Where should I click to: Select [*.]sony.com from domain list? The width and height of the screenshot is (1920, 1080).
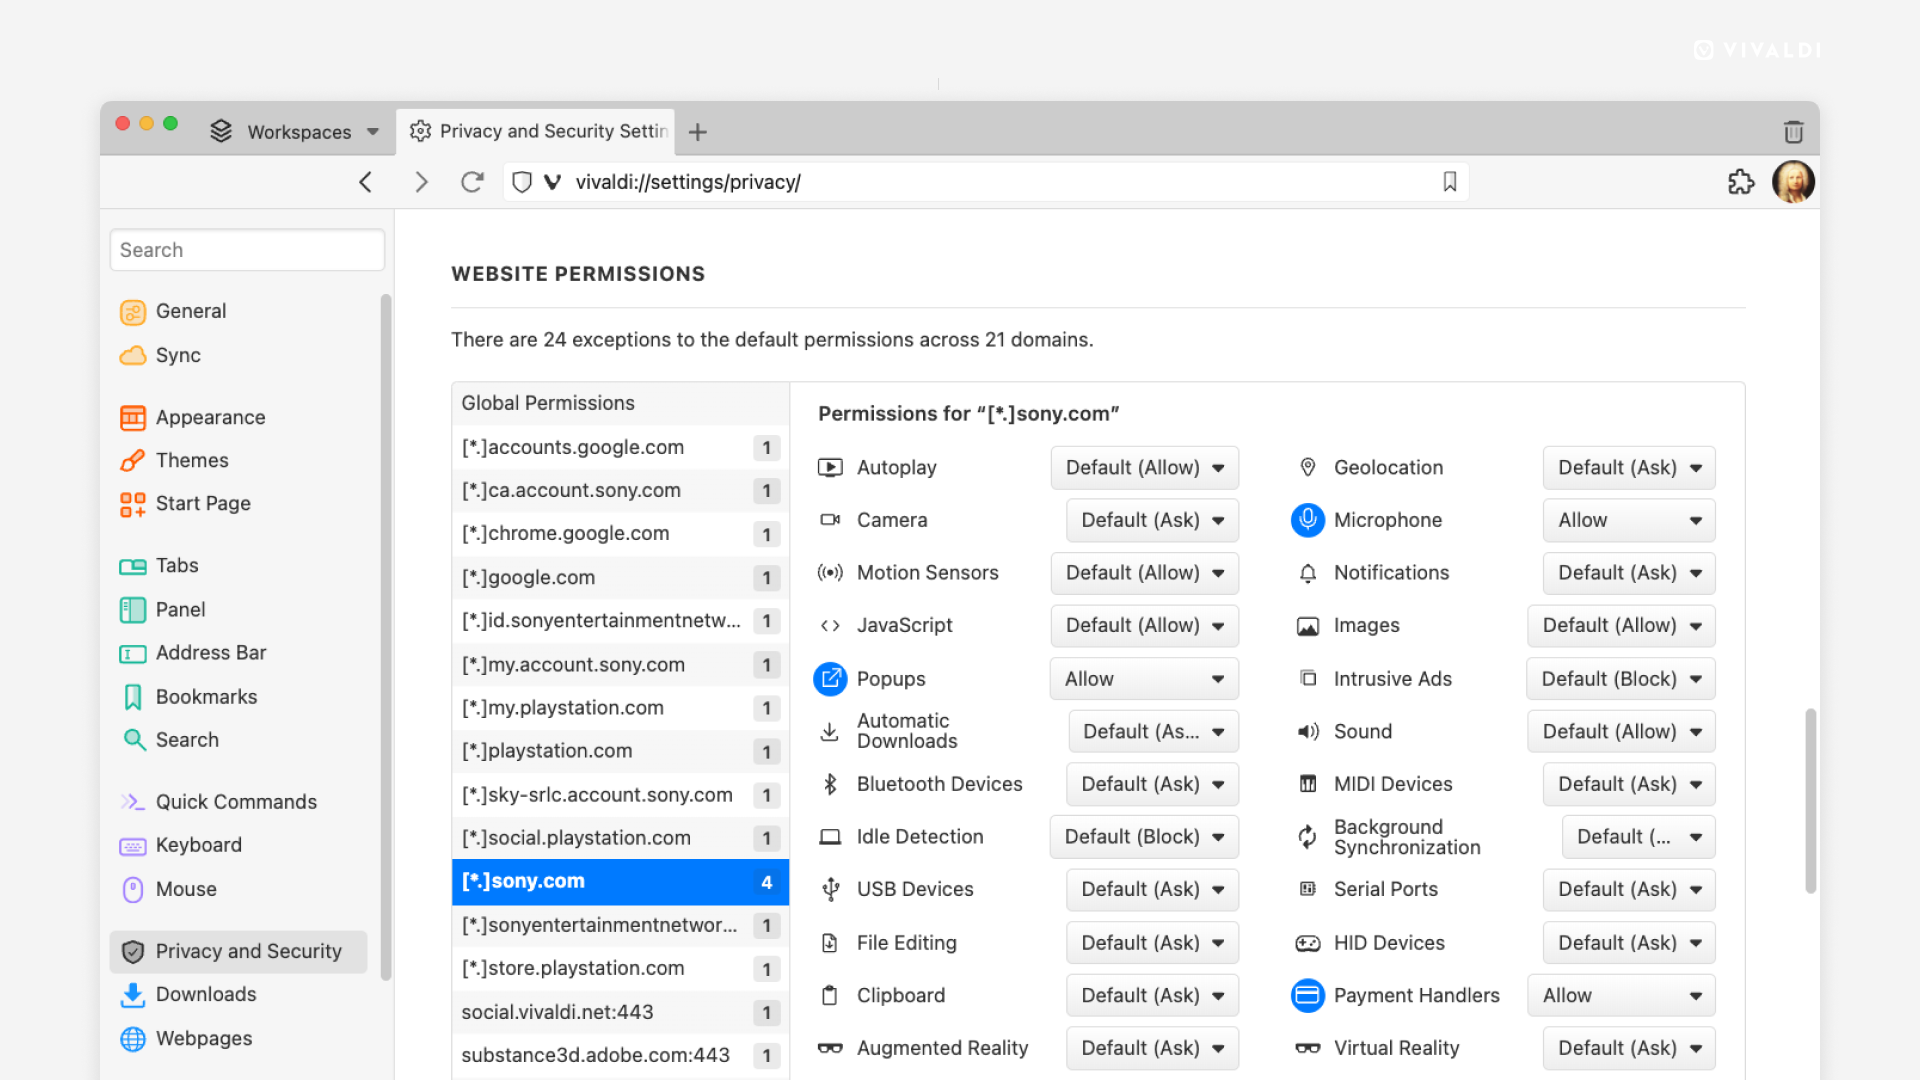(x=618, y=881)
